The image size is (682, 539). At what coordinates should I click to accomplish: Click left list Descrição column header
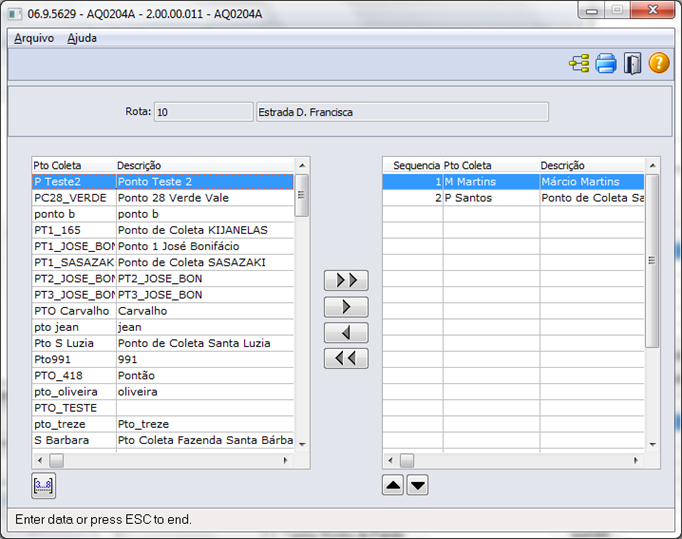205,165
